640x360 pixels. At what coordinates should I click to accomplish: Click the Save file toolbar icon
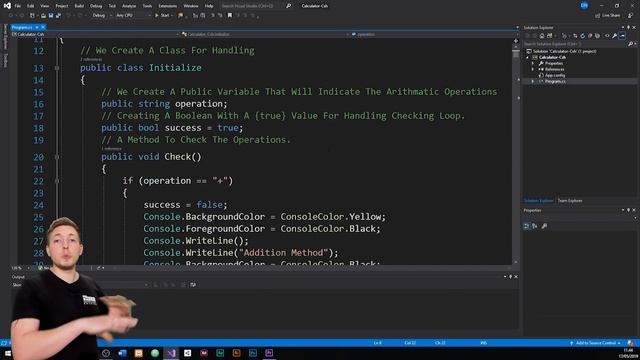(51, 16)
